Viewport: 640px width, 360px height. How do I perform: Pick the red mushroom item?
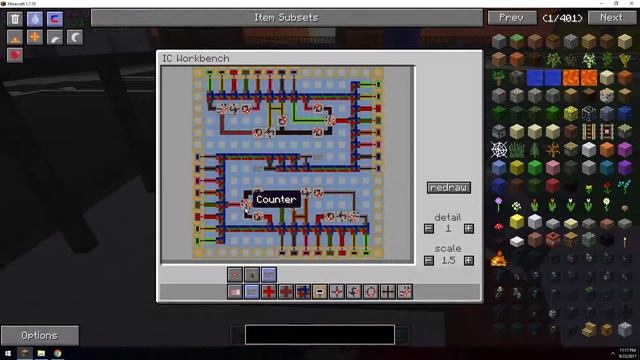tap(499, 226)
